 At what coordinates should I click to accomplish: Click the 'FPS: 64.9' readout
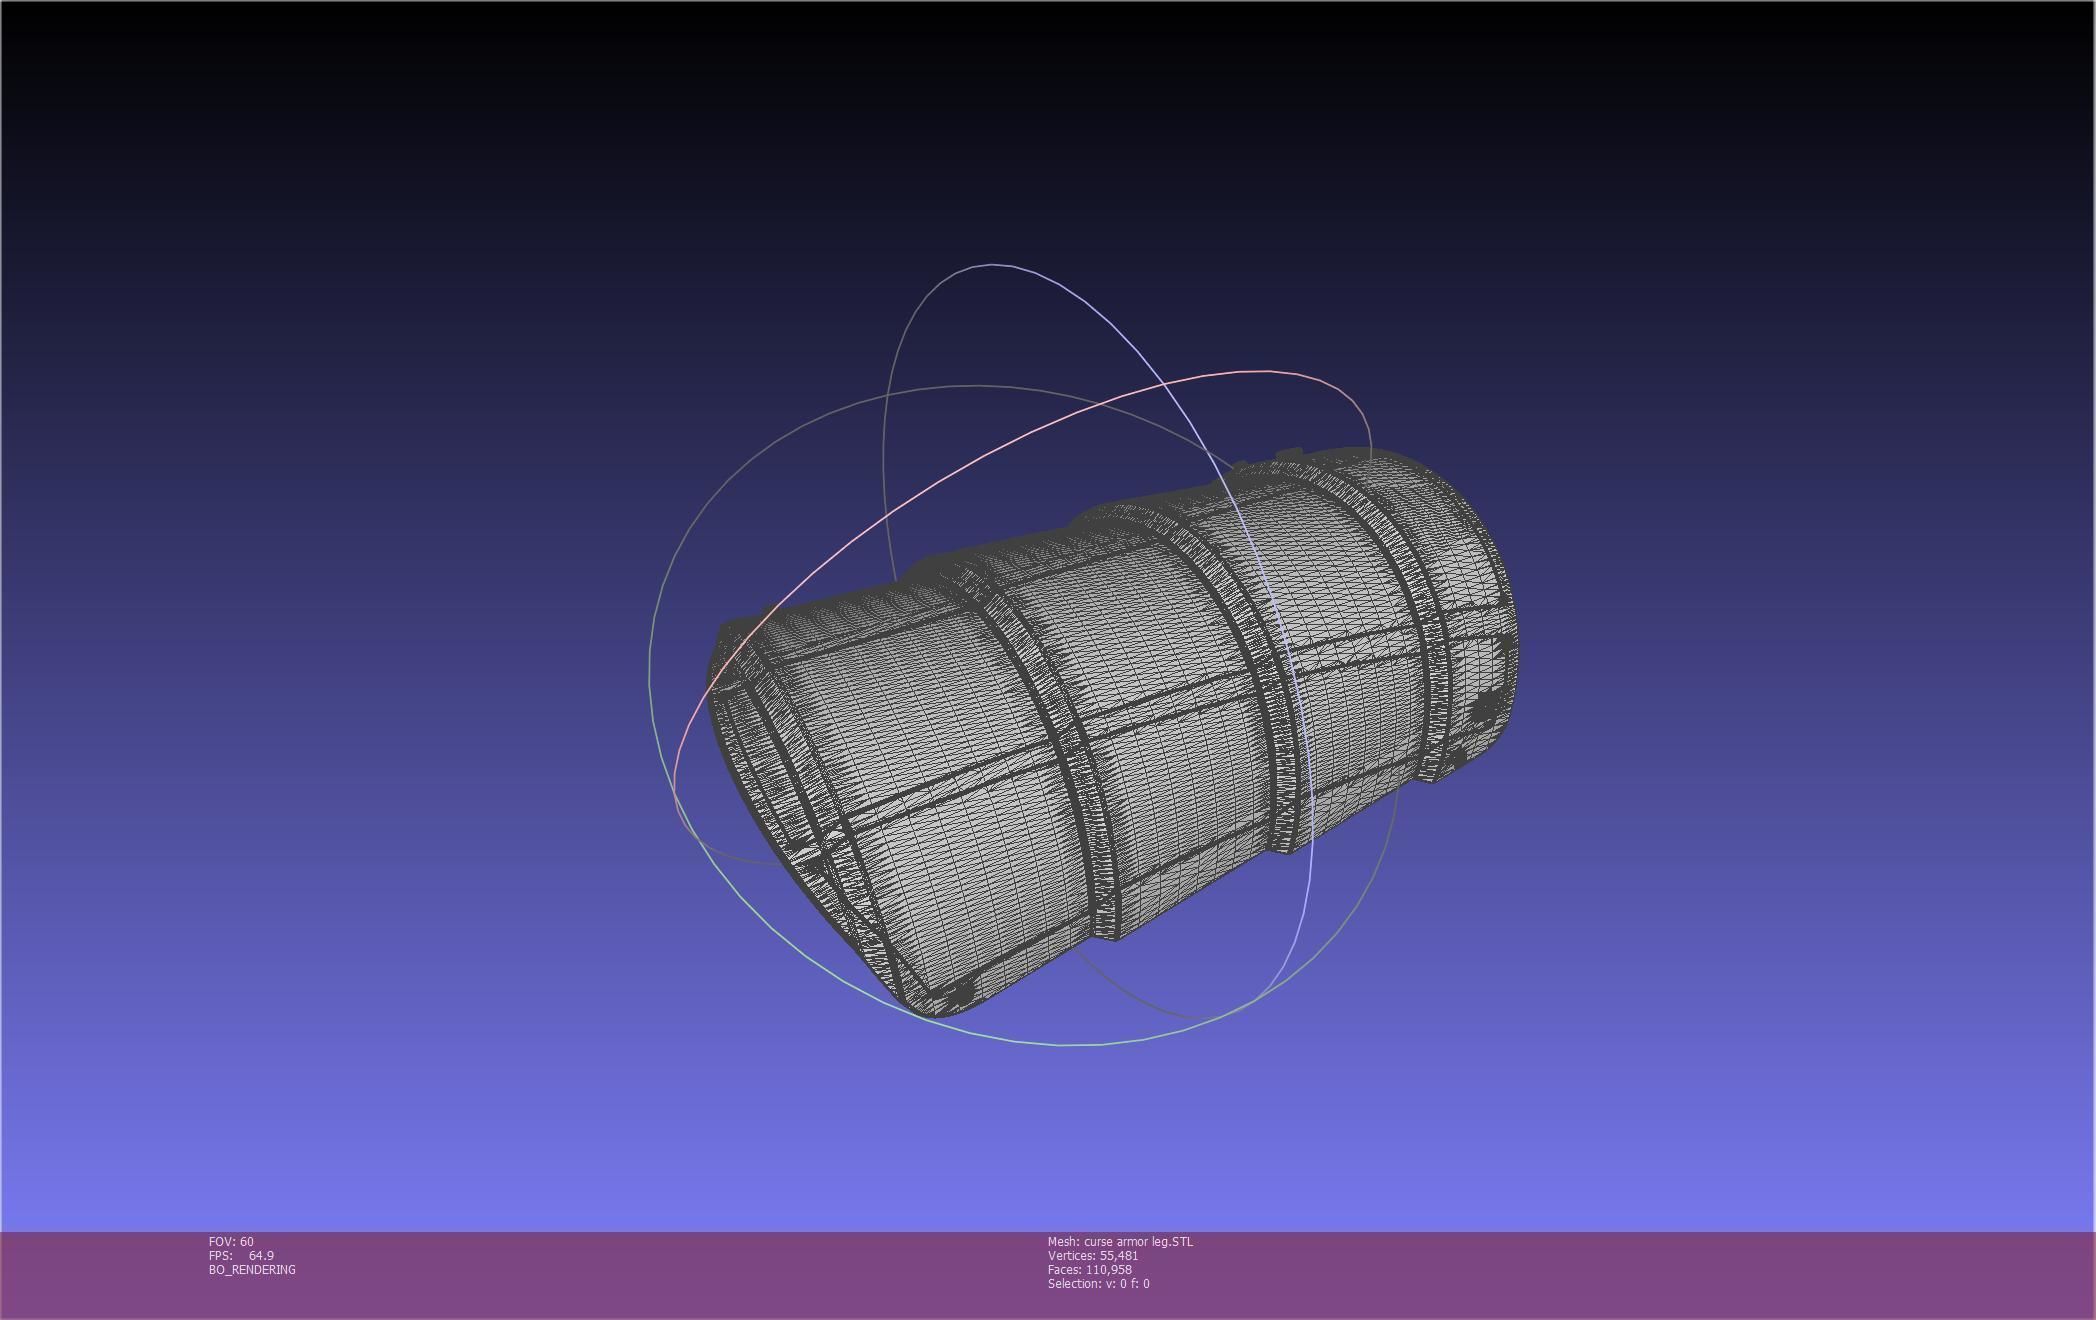pos(241,1256)
